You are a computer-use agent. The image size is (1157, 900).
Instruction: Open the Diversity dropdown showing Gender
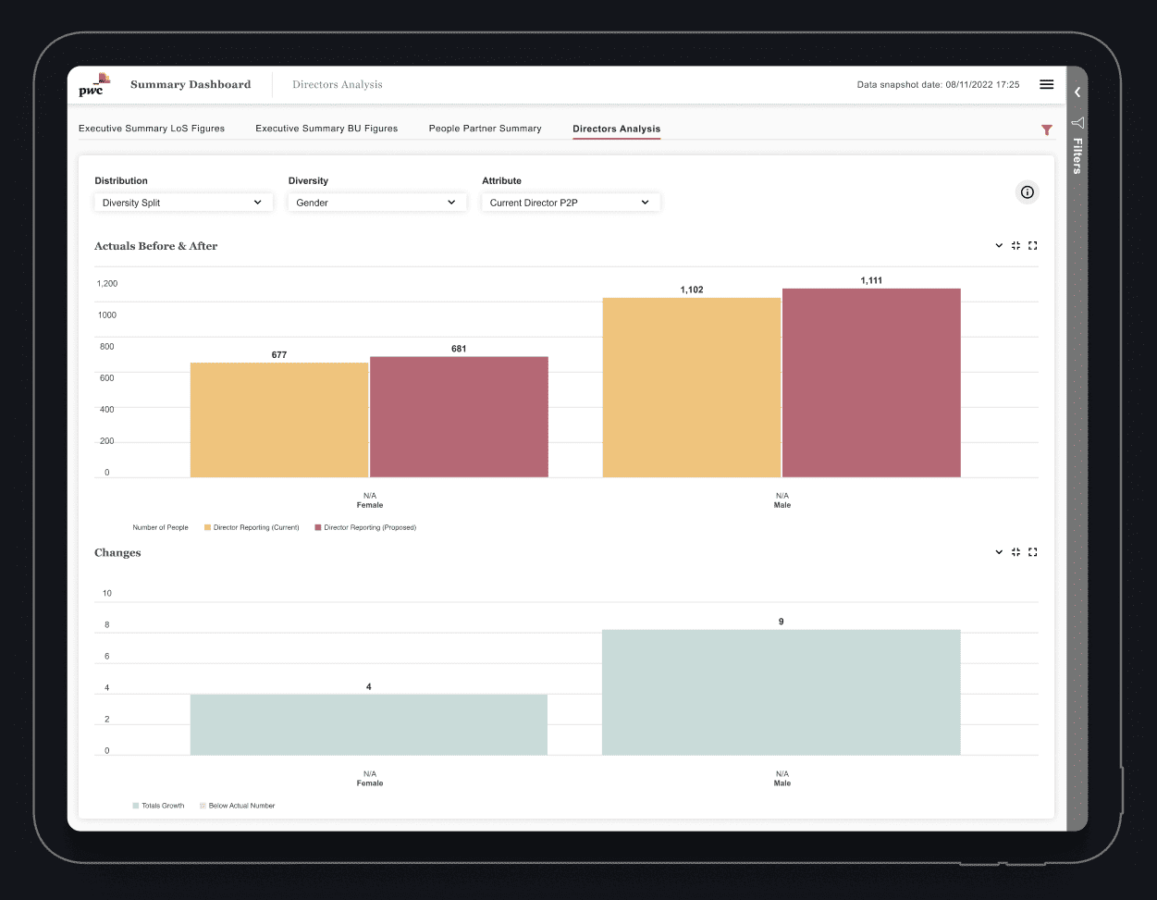point(376,202)
